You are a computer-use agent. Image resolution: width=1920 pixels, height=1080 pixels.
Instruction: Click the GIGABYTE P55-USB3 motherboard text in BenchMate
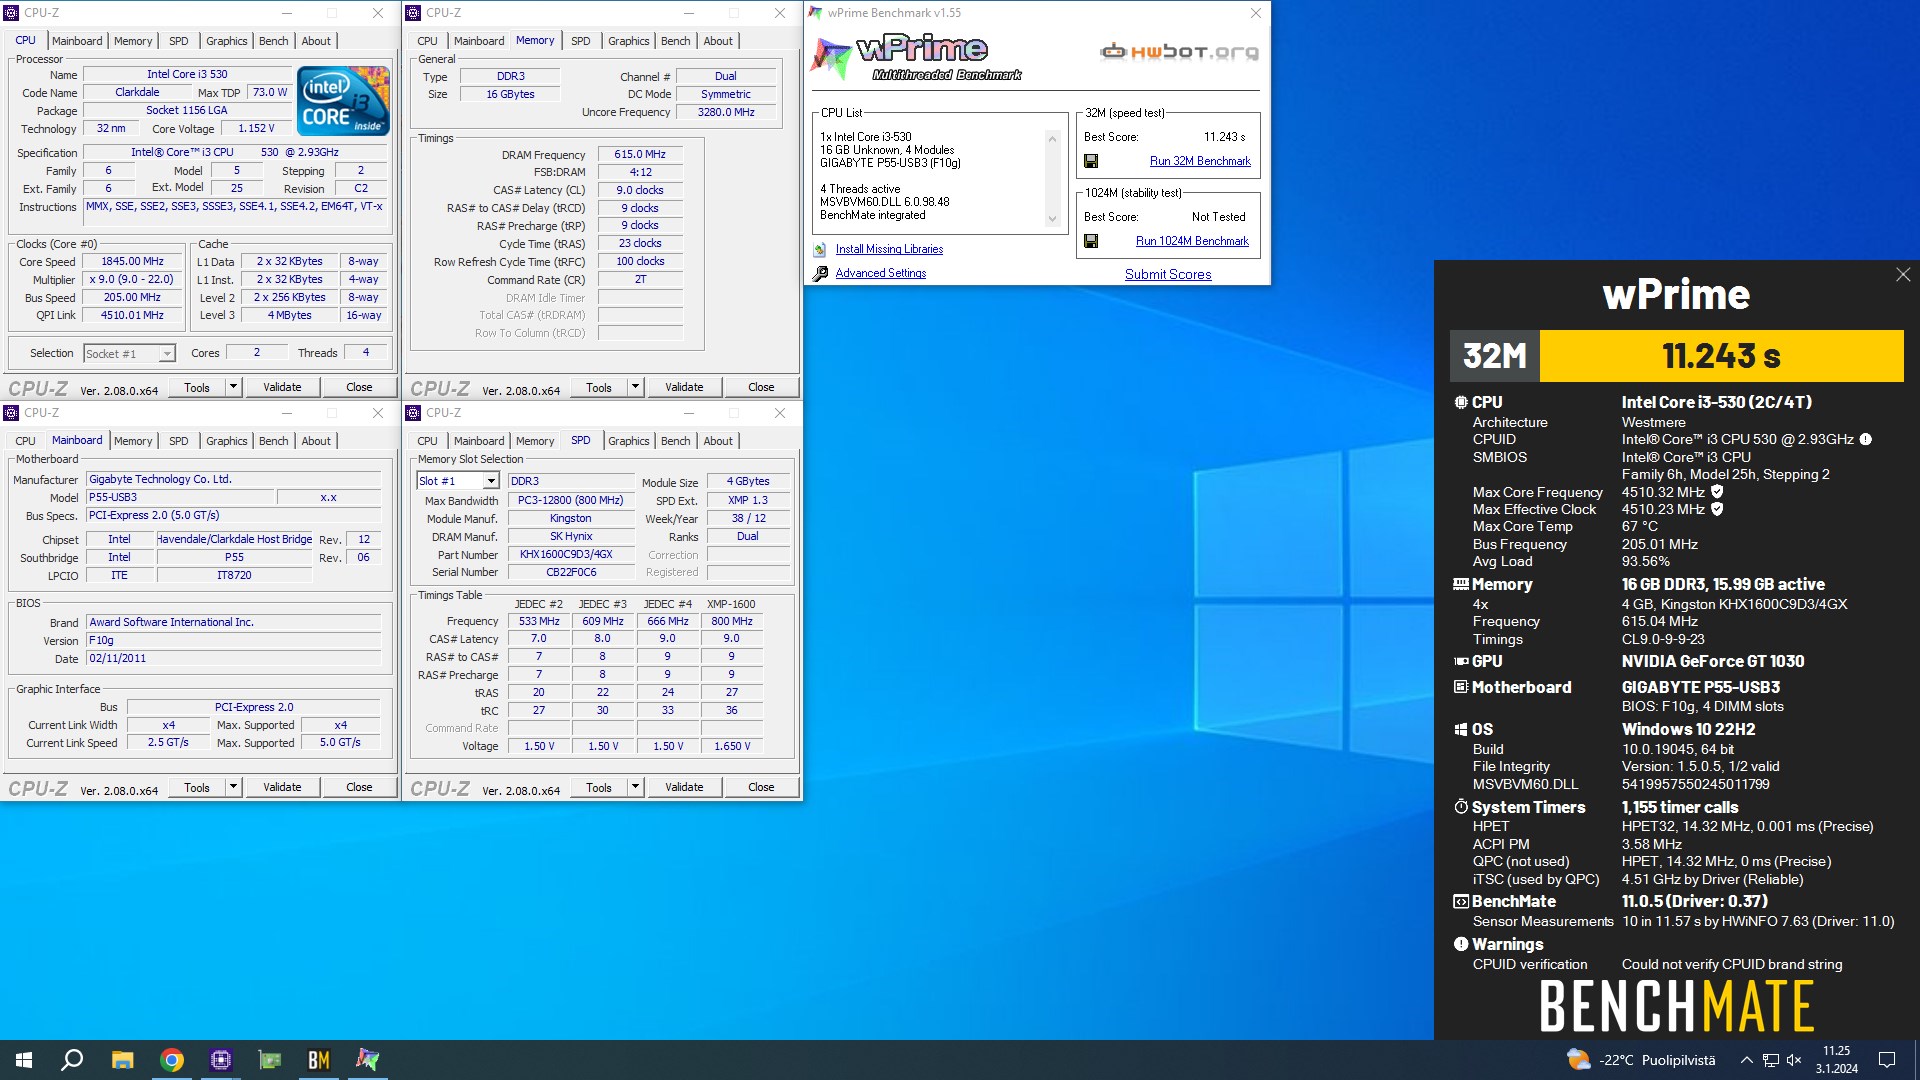click(x=1701, y=687)
